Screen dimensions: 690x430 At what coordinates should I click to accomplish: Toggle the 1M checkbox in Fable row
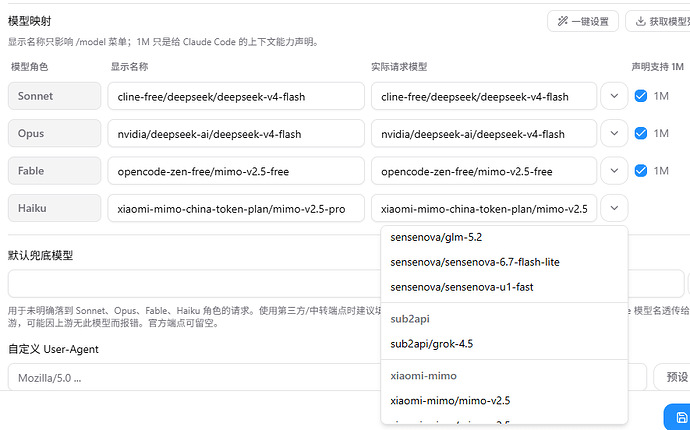tap(641, 170)
